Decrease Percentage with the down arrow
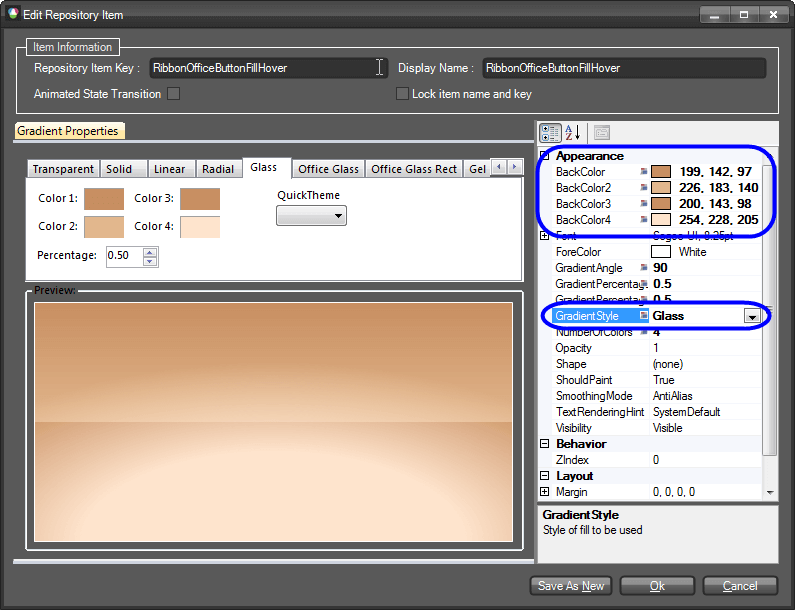 pyautogui.click(x=150, y=261)
